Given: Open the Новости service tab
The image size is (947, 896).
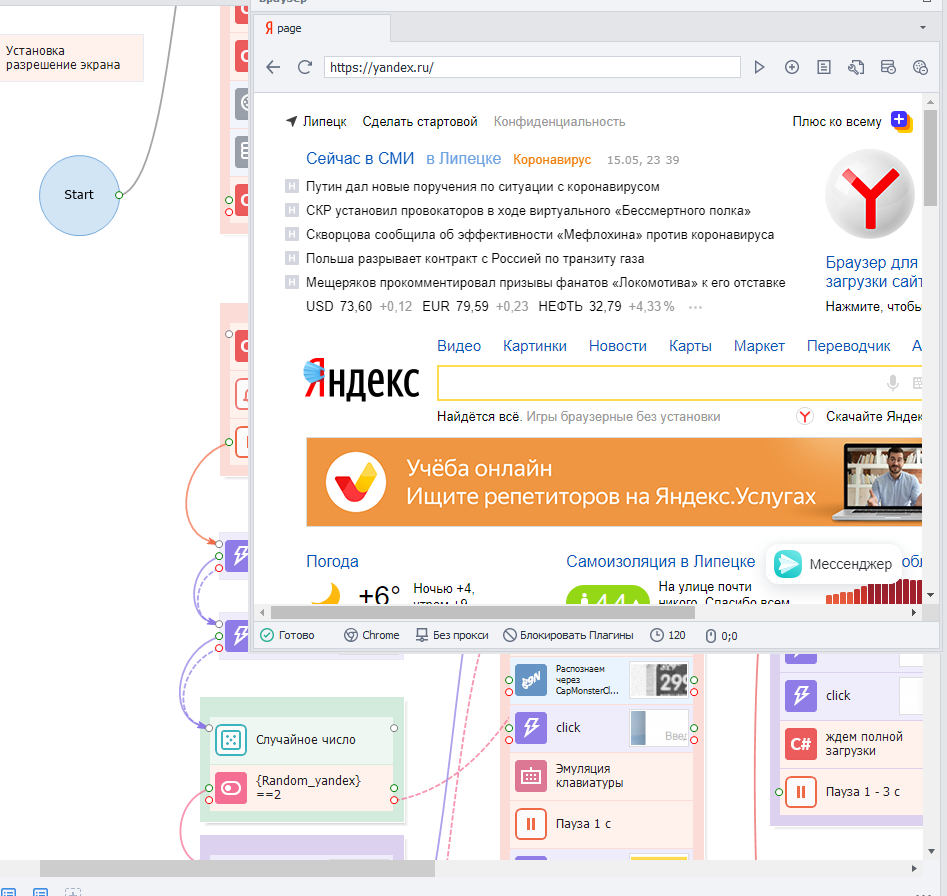Looking at the screenshot, I should pos(617,346).
